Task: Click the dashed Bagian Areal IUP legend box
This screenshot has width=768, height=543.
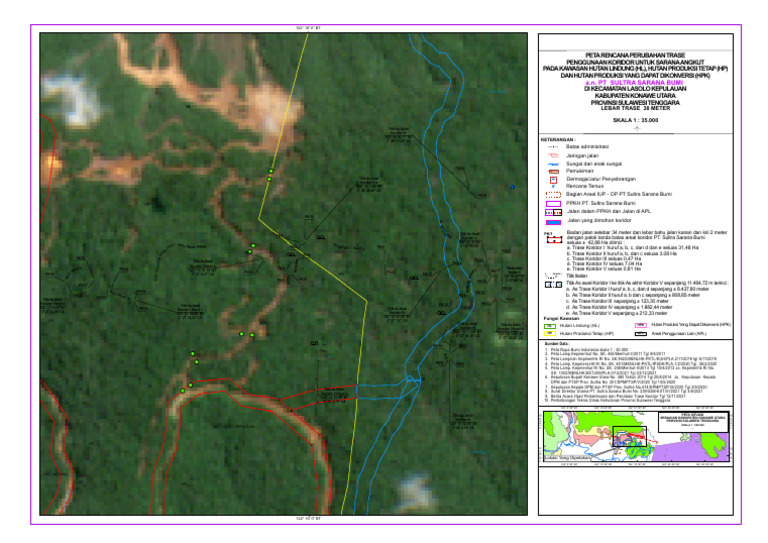Action: point(553,194)
